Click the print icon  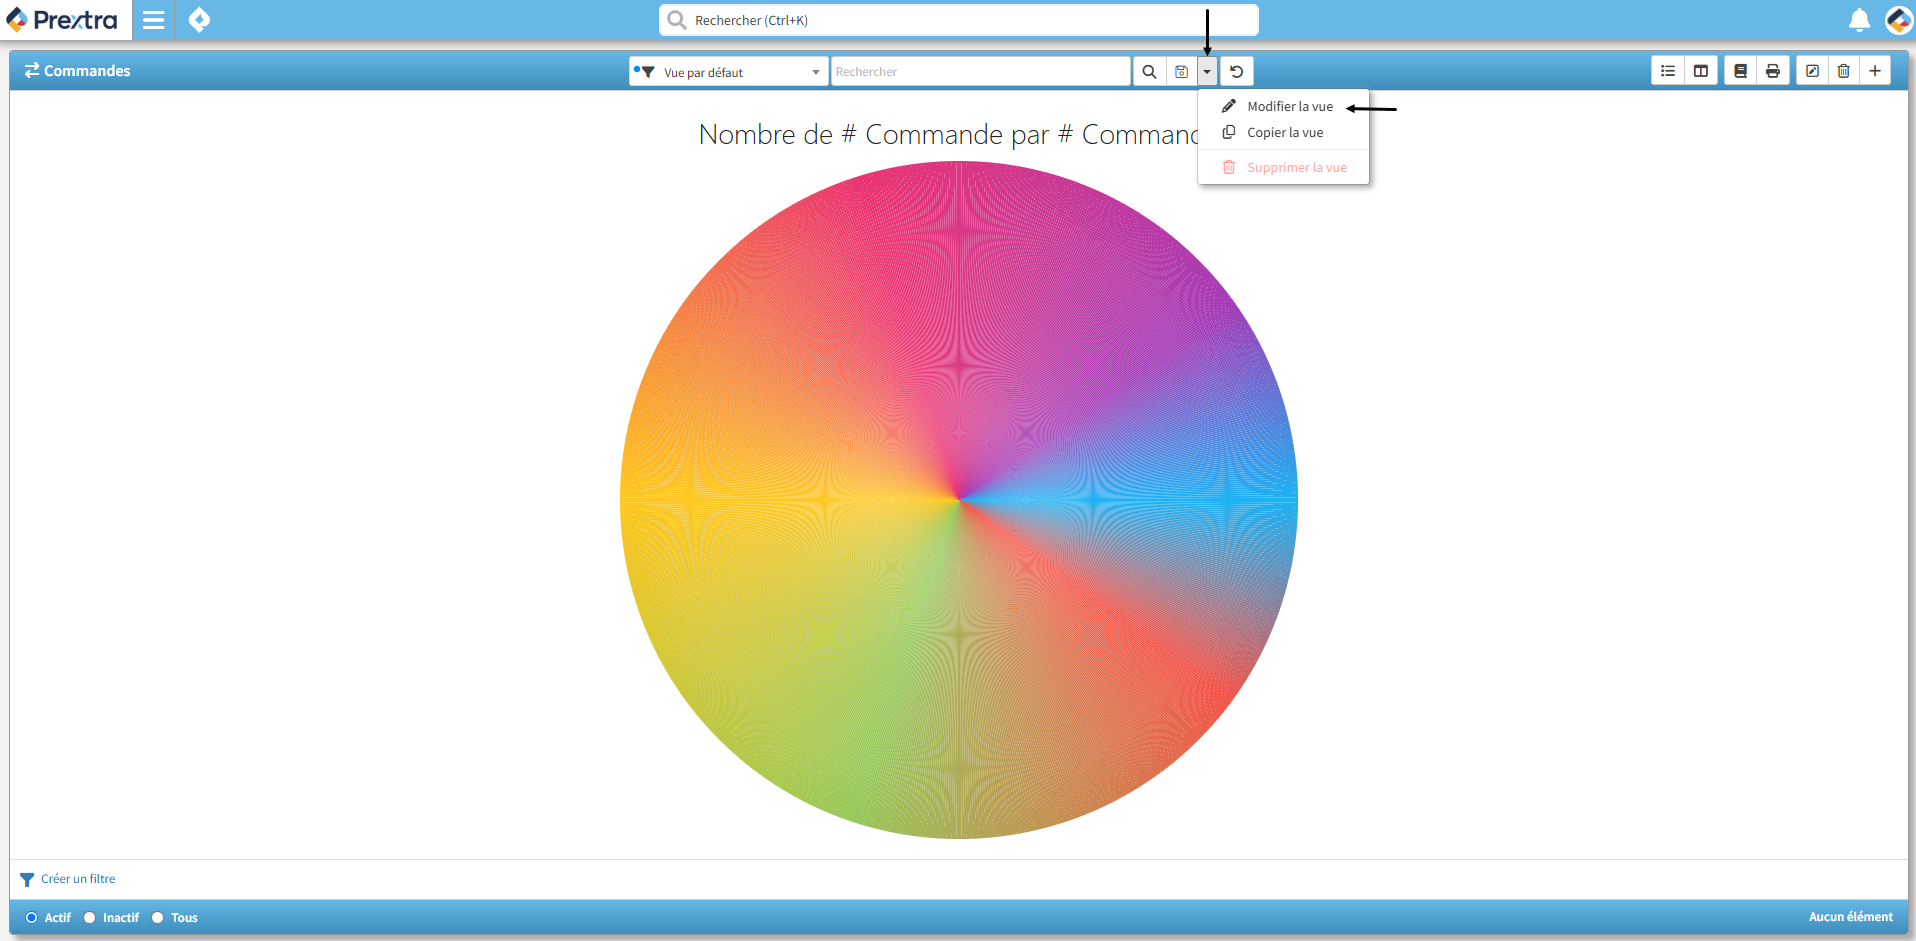click(1773, 71)
